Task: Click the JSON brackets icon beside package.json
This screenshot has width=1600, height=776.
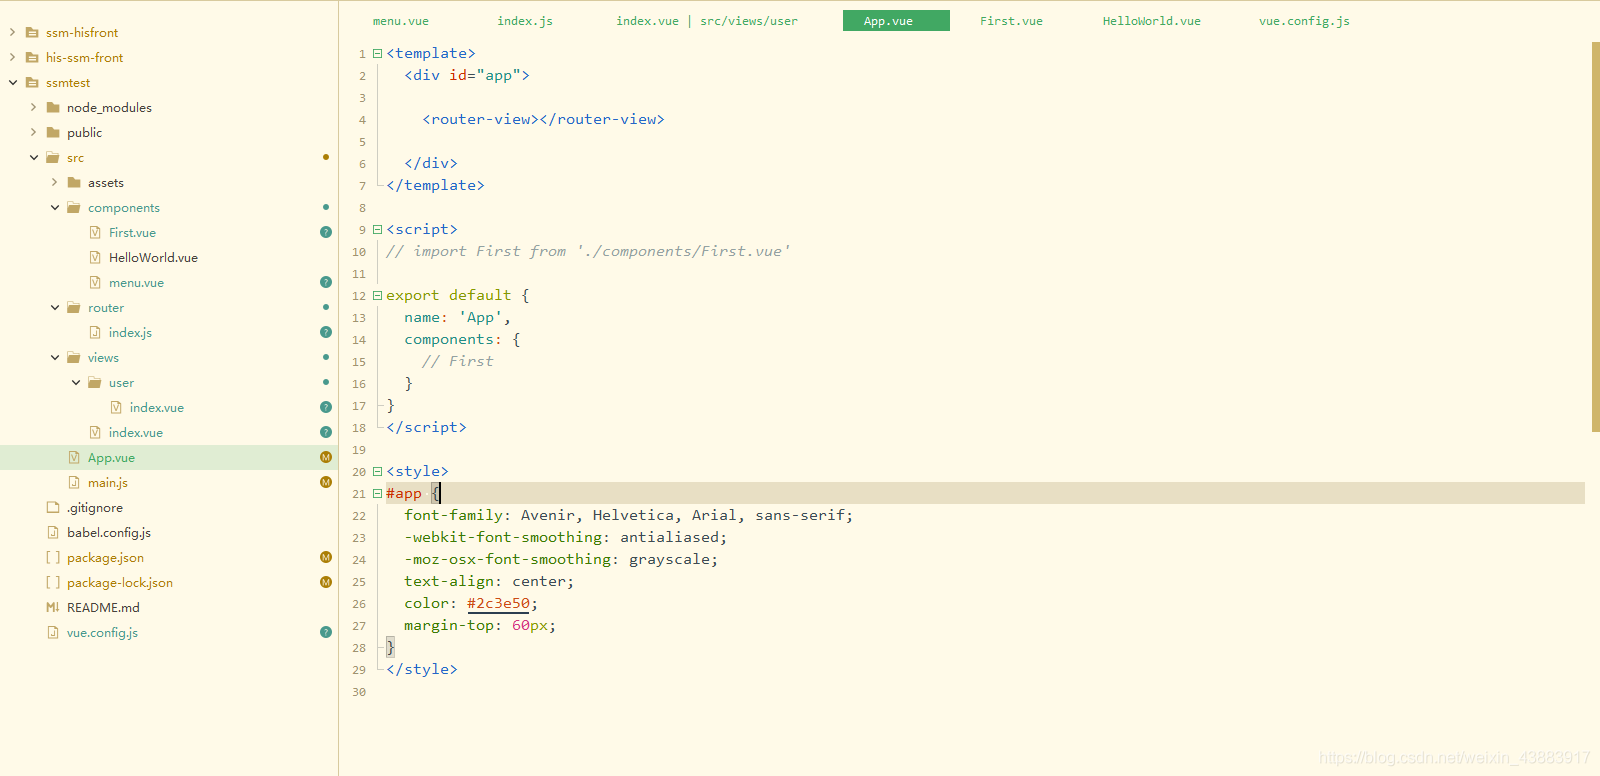Action: pyautogui.click(x=53, y=558)
